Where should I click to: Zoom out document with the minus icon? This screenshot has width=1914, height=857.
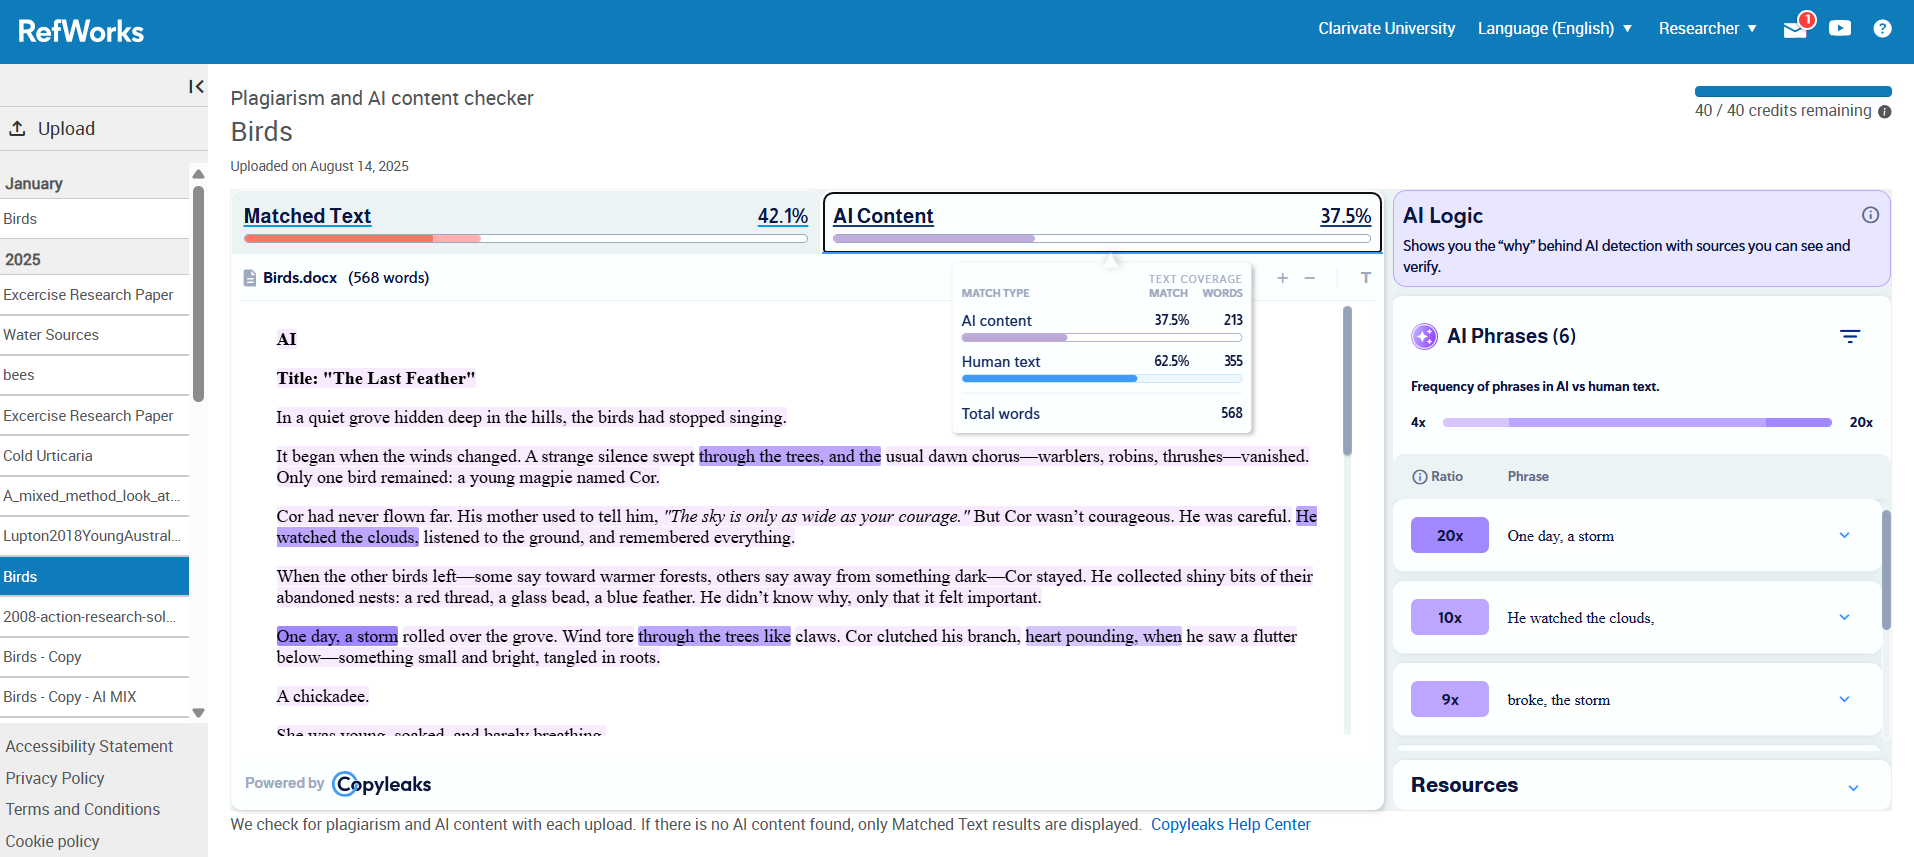(x=1310, y=278)
